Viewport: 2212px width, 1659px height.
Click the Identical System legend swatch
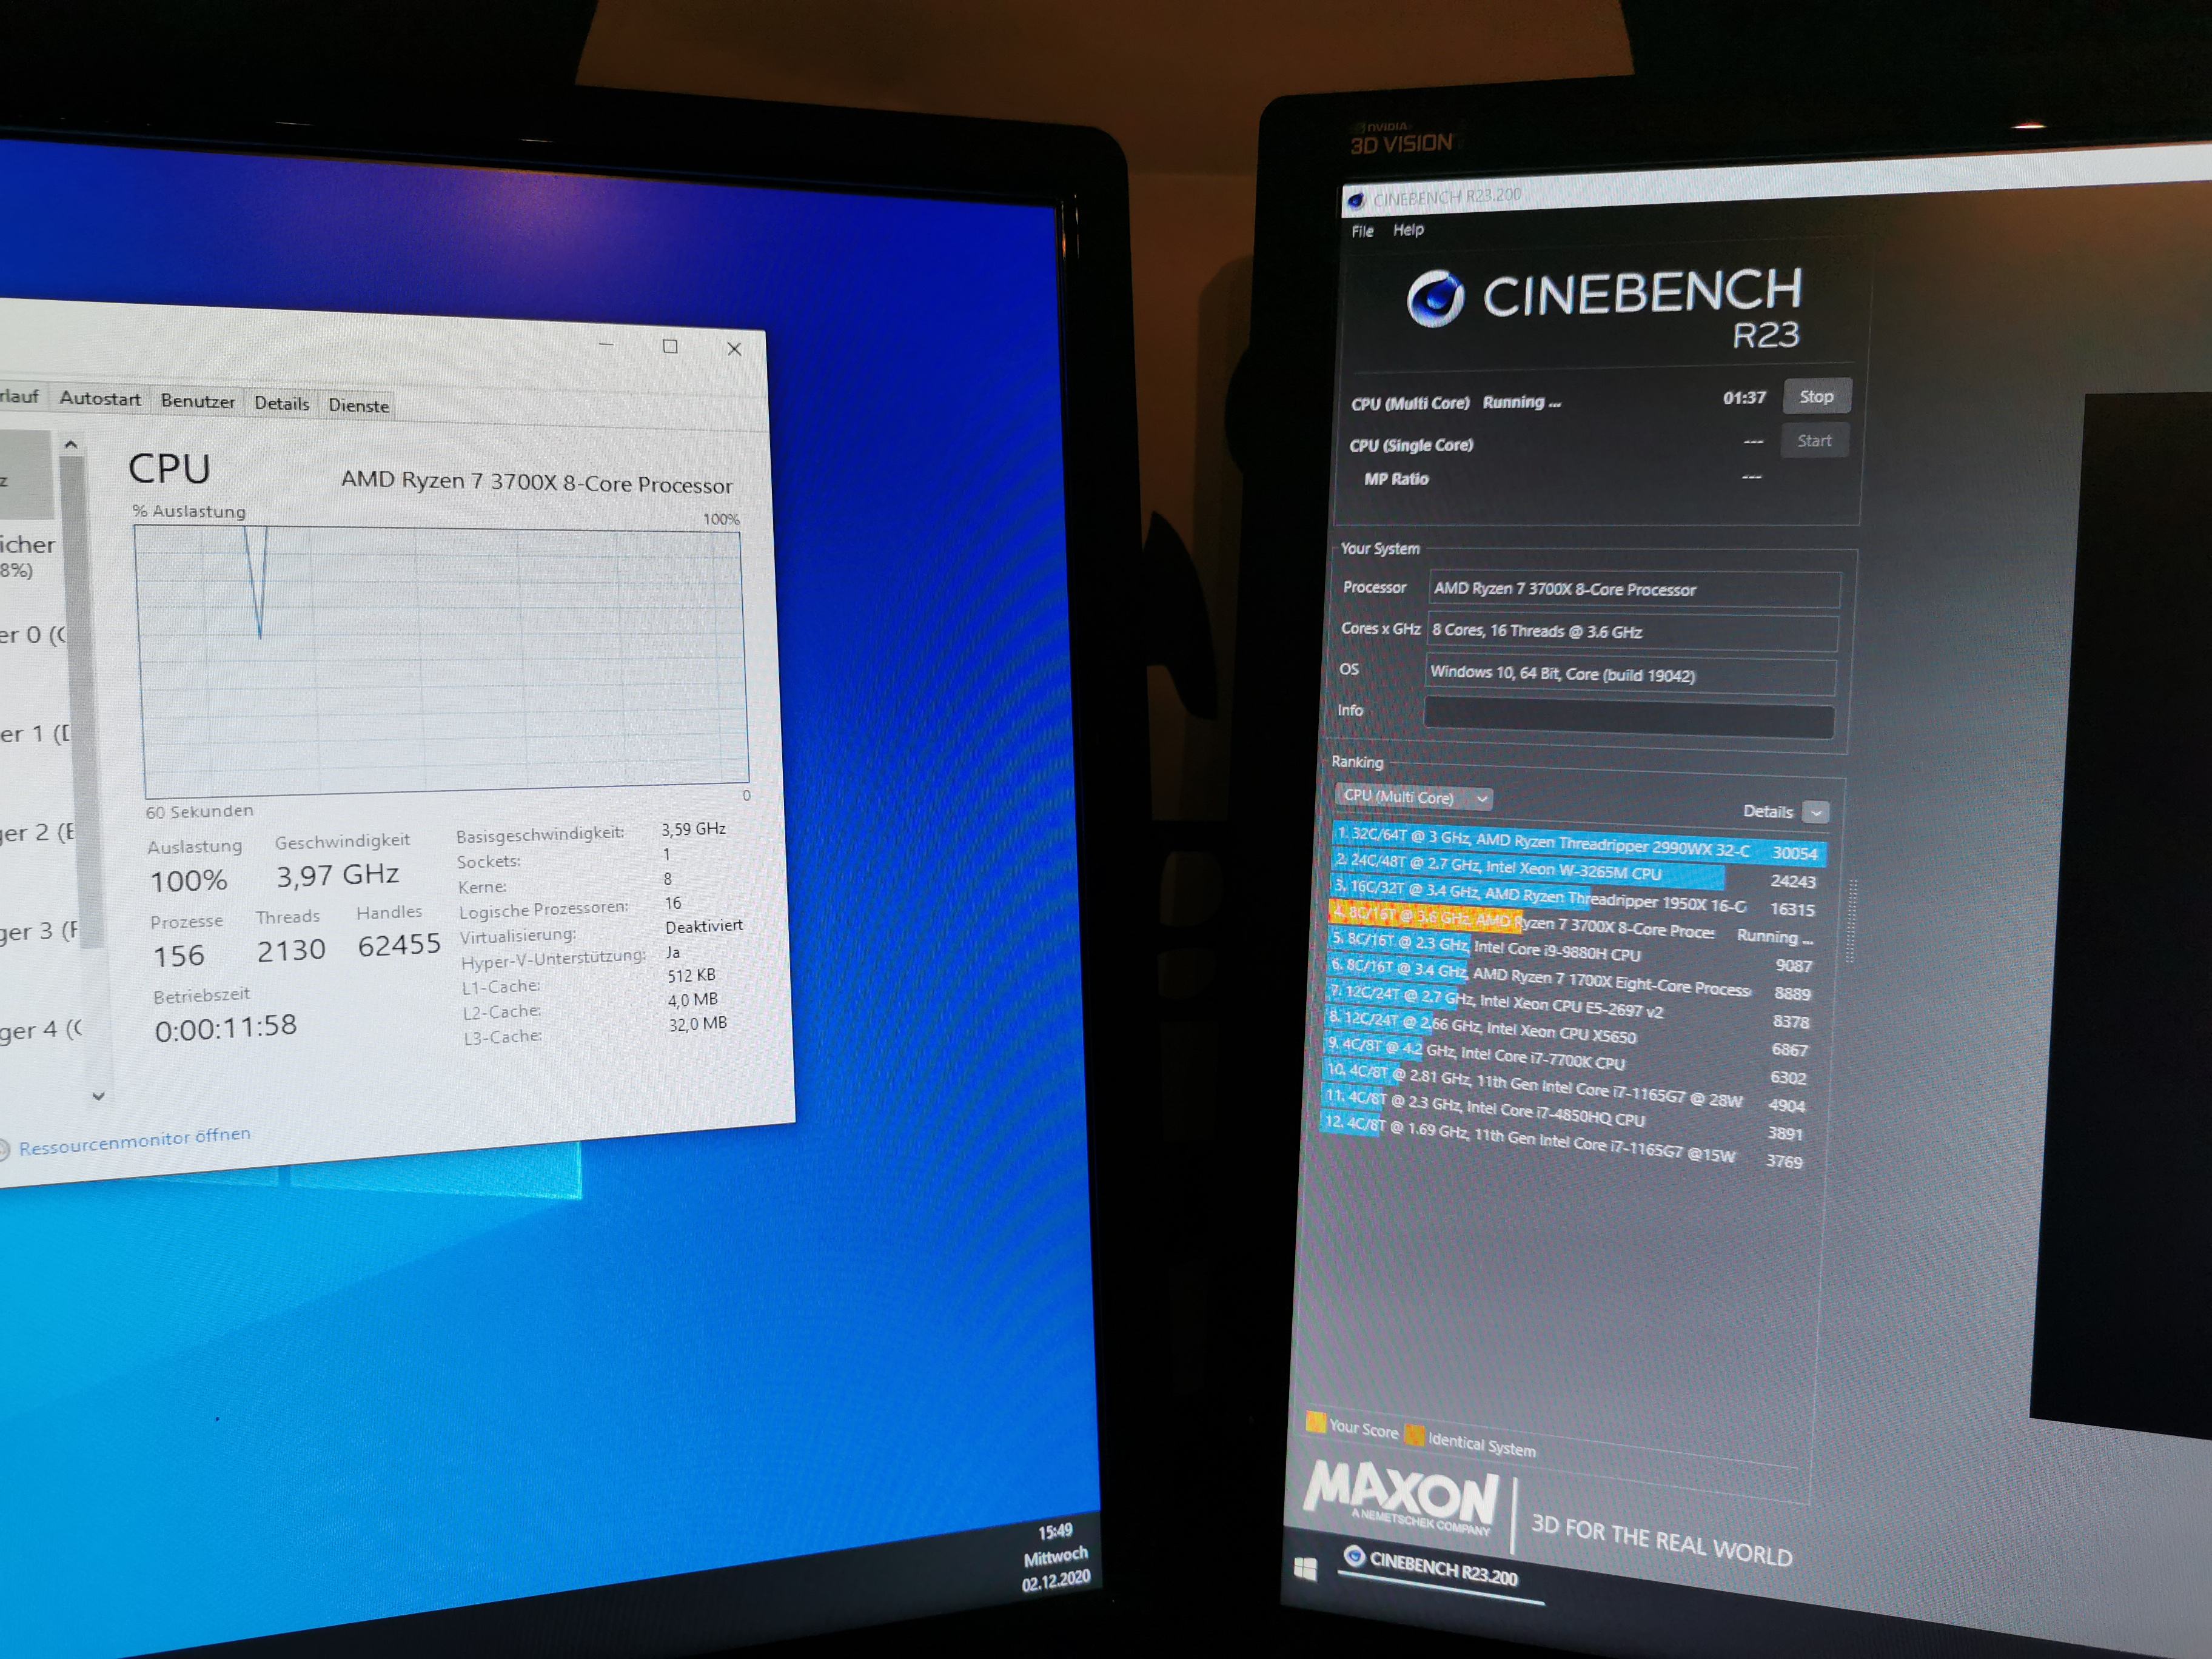coord(1414,1435)
